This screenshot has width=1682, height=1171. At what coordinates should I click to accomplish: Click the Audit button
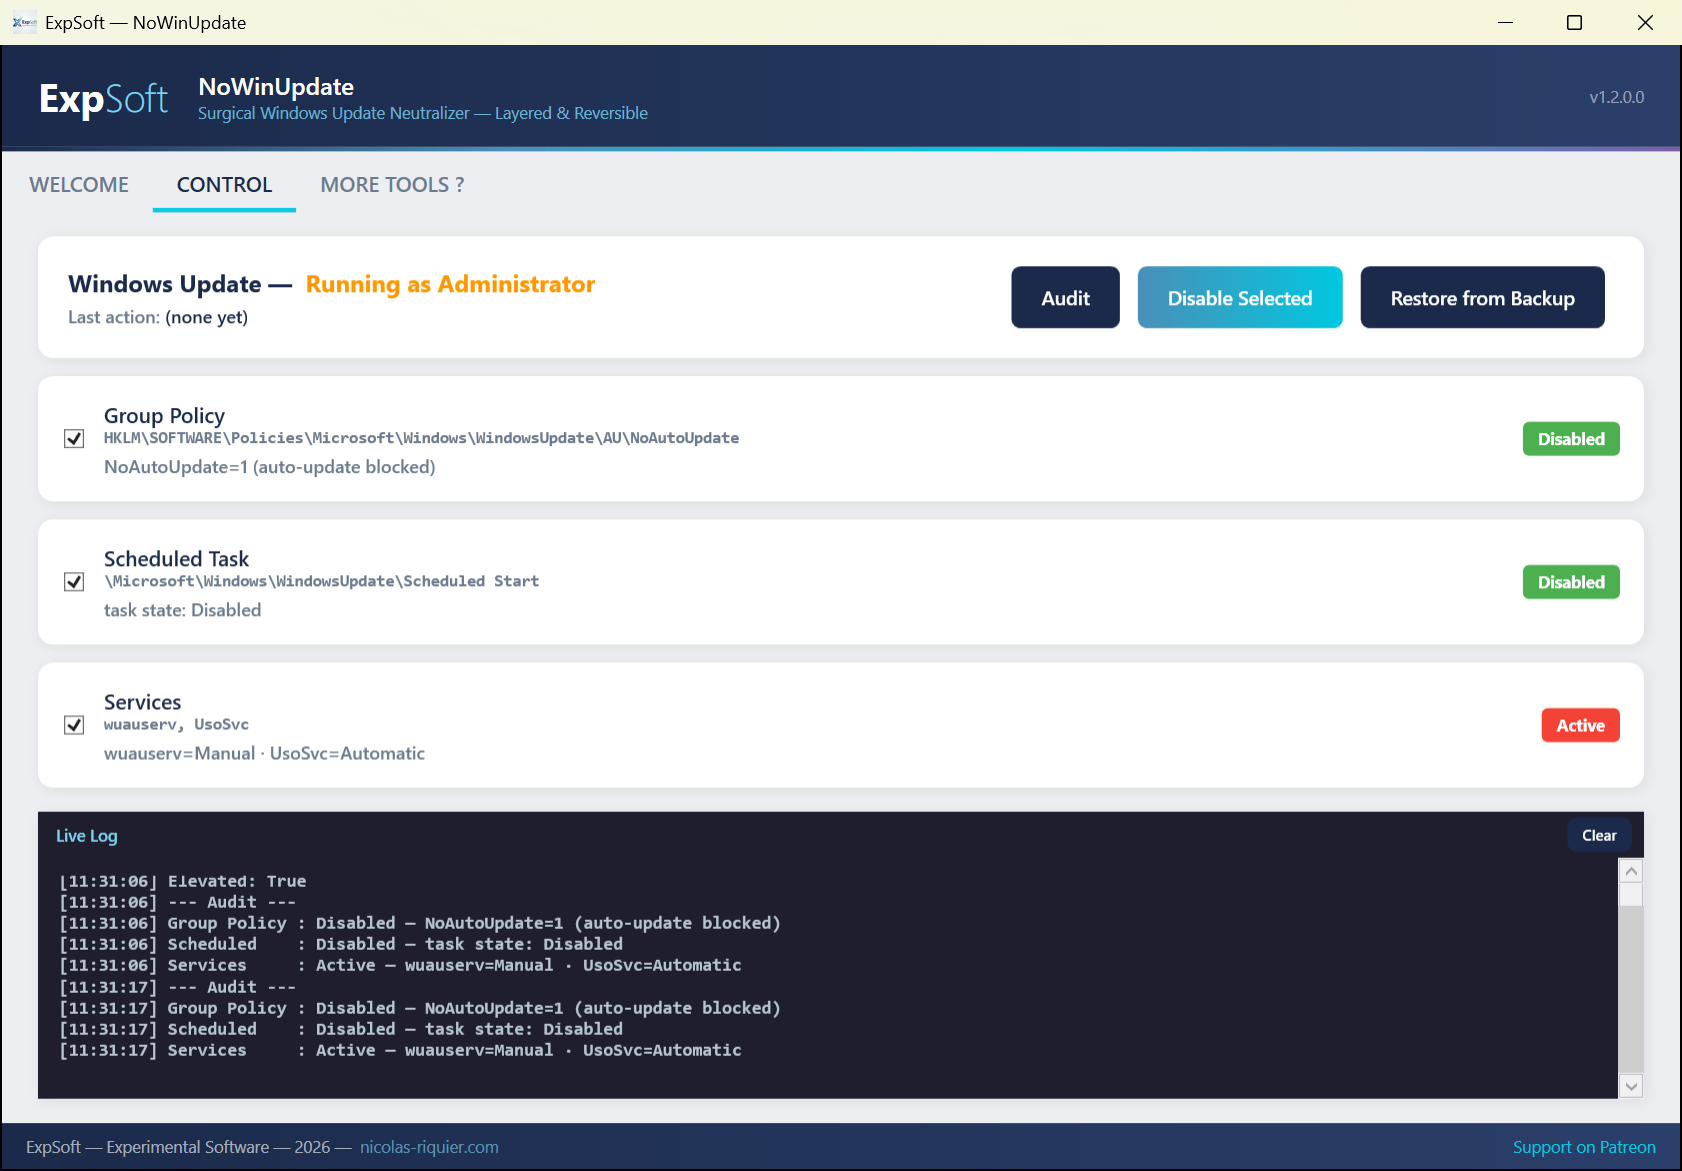pos(1065,297)
